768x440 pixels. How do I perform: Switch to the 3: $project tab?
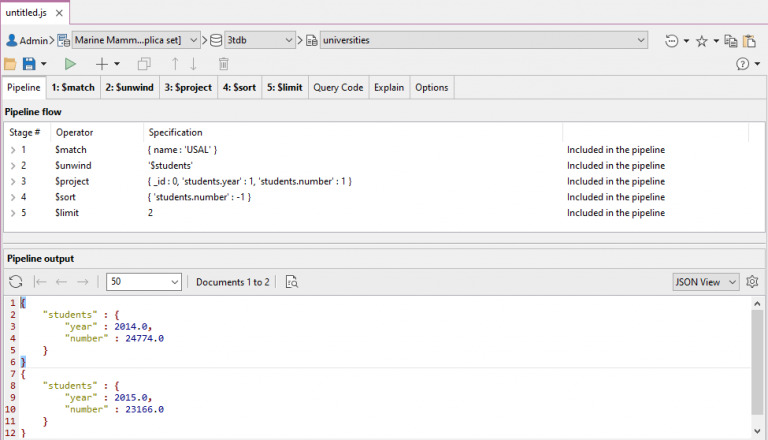[x=188, y=87]
